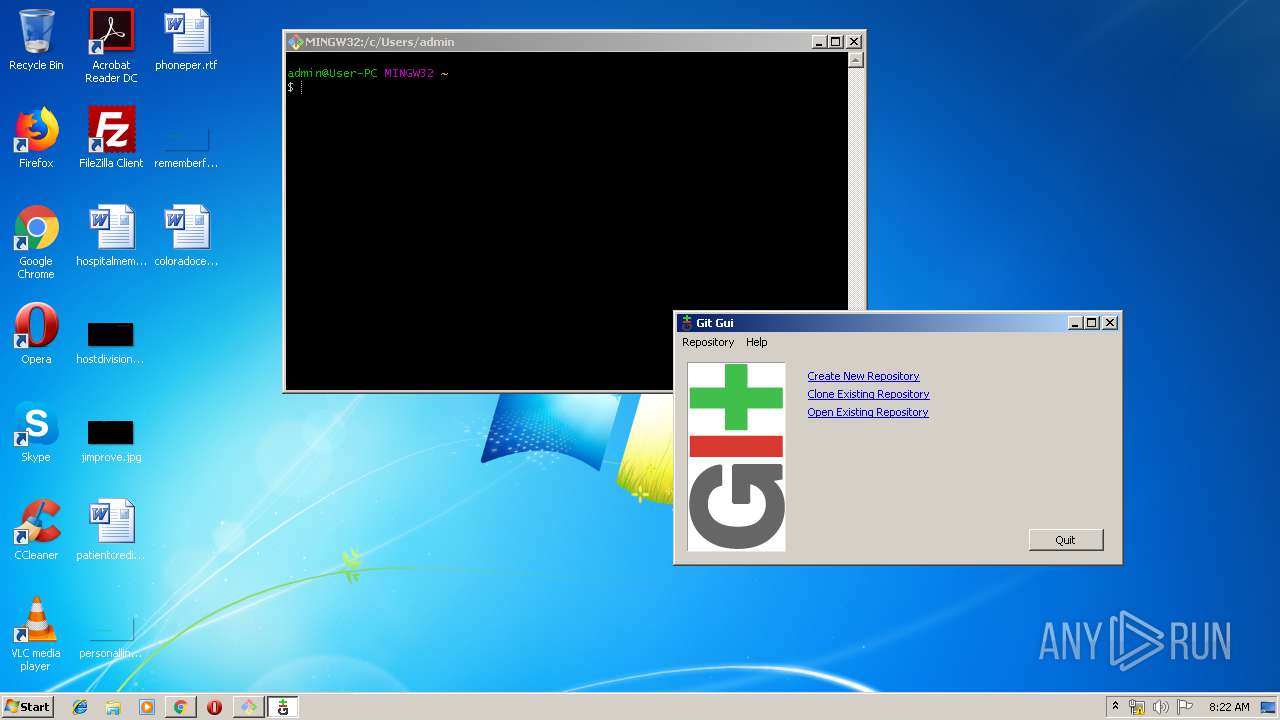
Task: Open Windows Media Player taskbar icon
Action: [x=146, y=707]
